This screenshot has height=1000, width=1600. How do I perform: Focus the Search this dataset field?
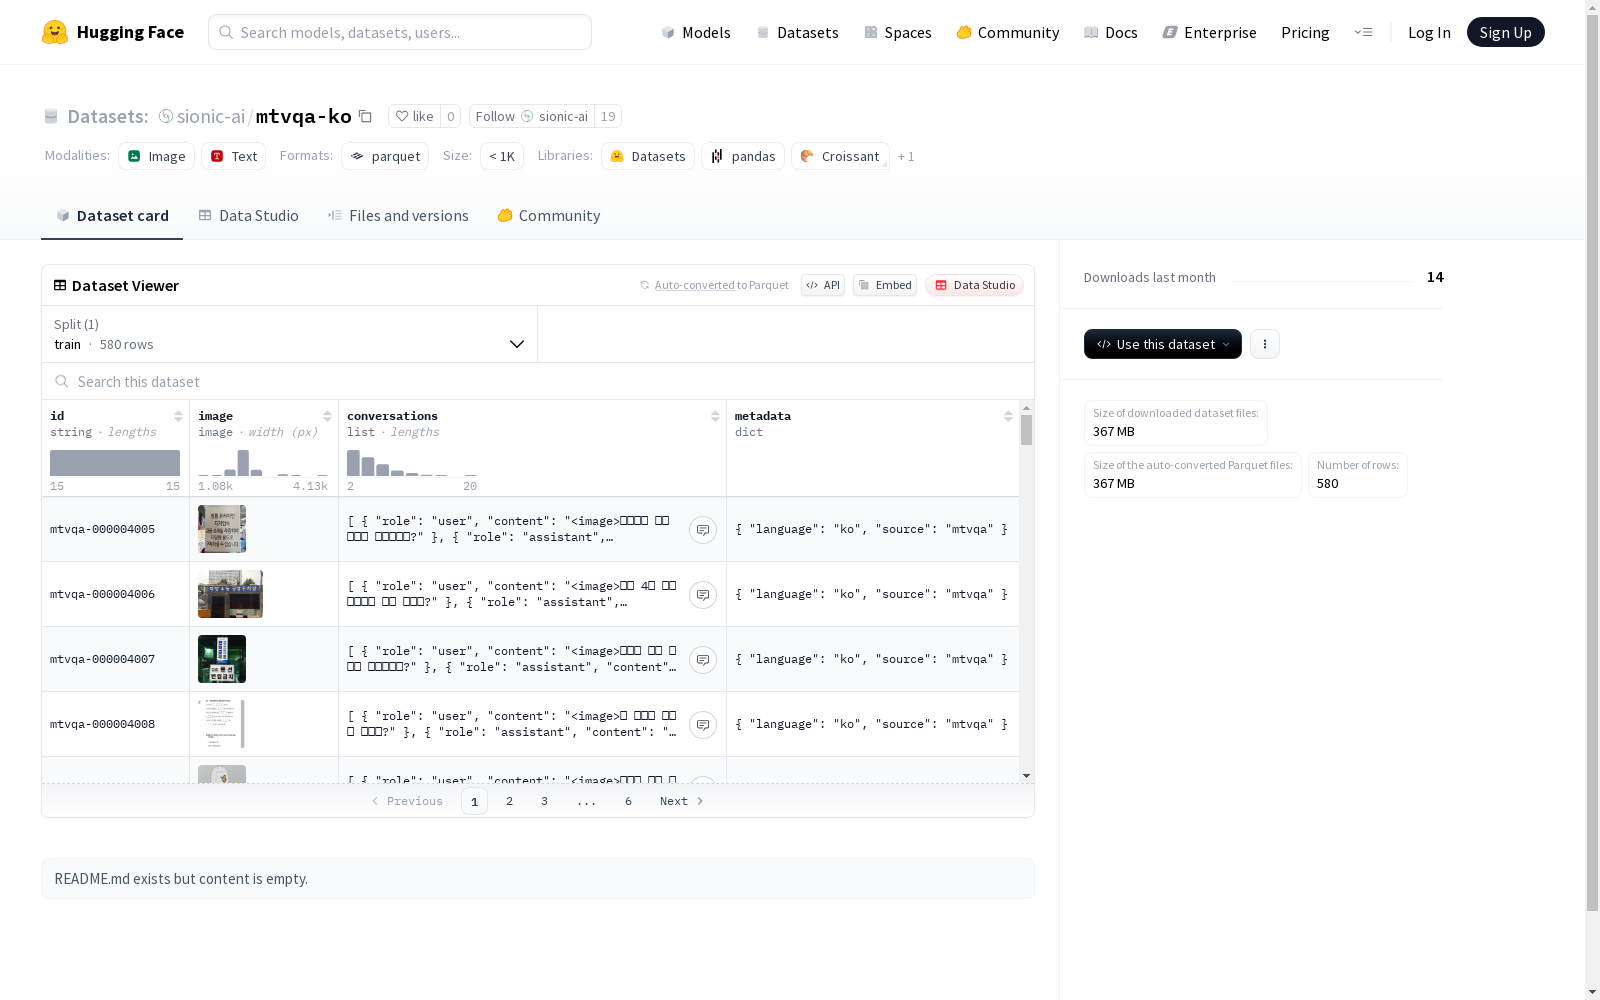point(538,382)
